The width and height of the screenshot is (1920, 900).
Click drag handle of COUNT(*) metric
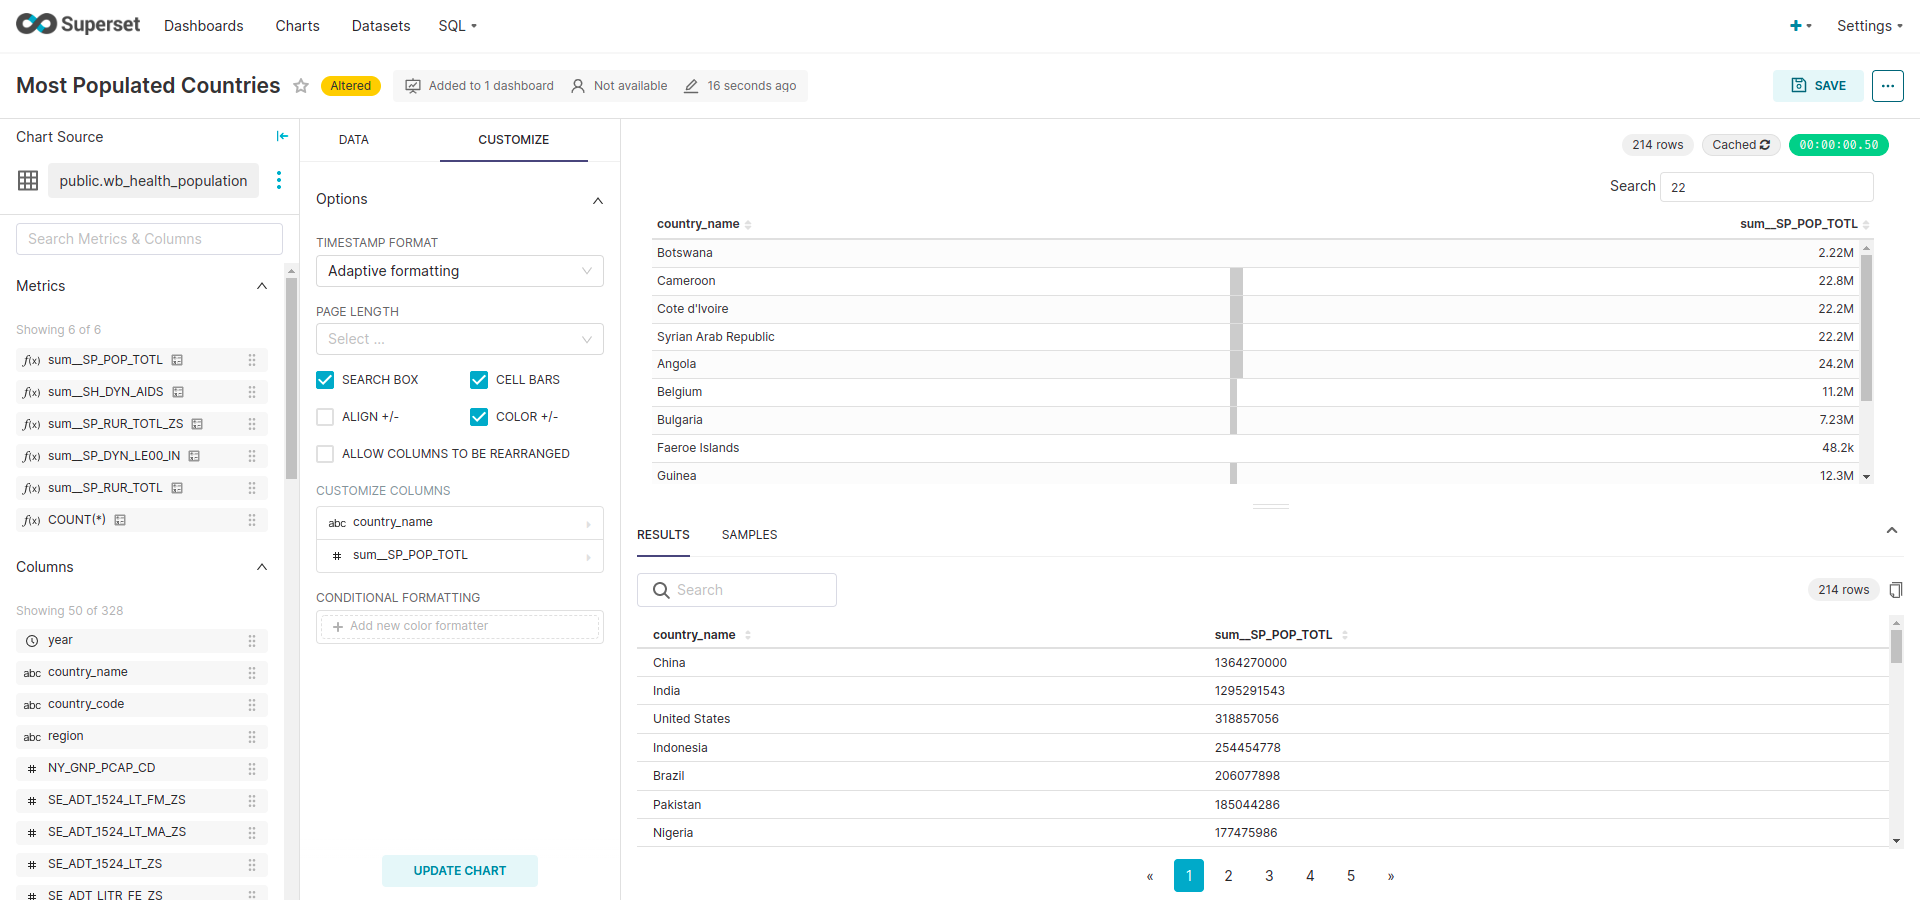tap(252, 520)
